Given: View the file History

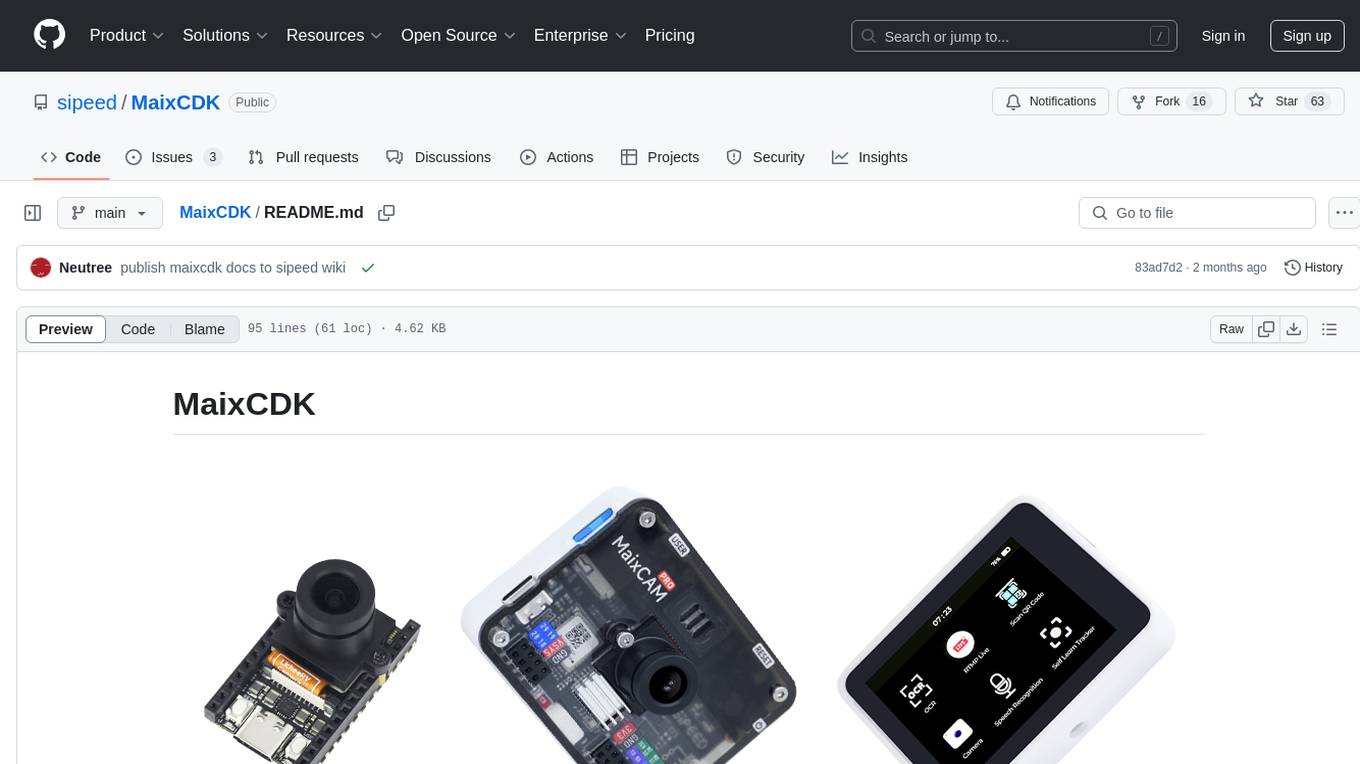Looking at the screenshot, I should (x=1313, y=267).
